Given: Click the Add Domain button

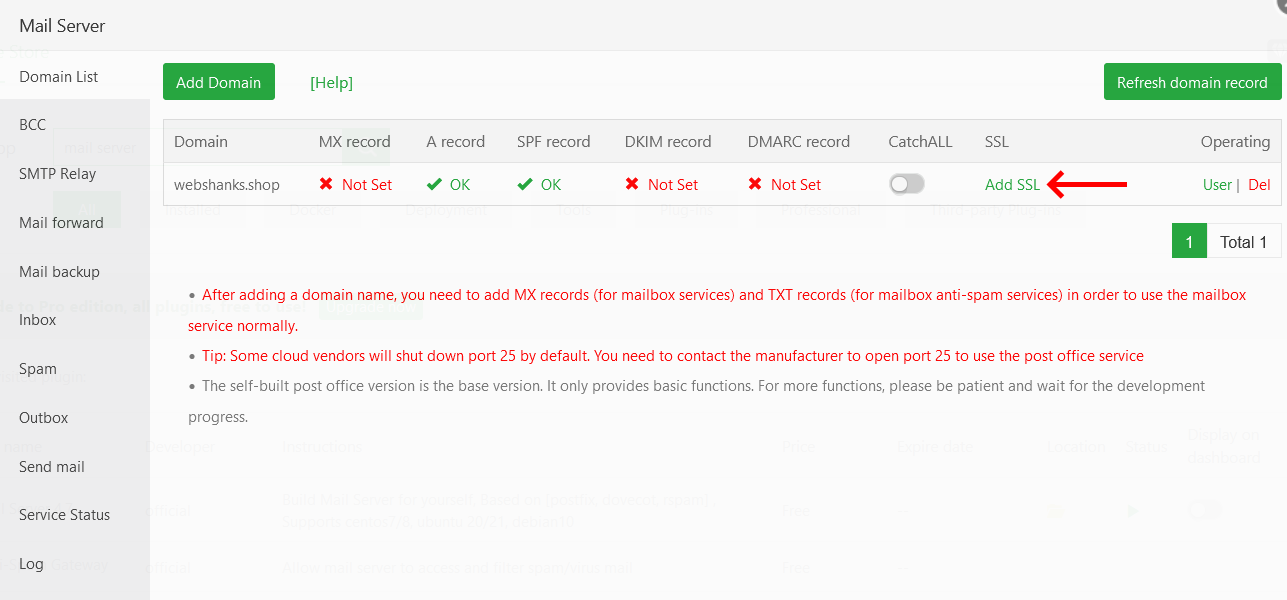Looking at the screenshot, I should [x=218, y=82].
